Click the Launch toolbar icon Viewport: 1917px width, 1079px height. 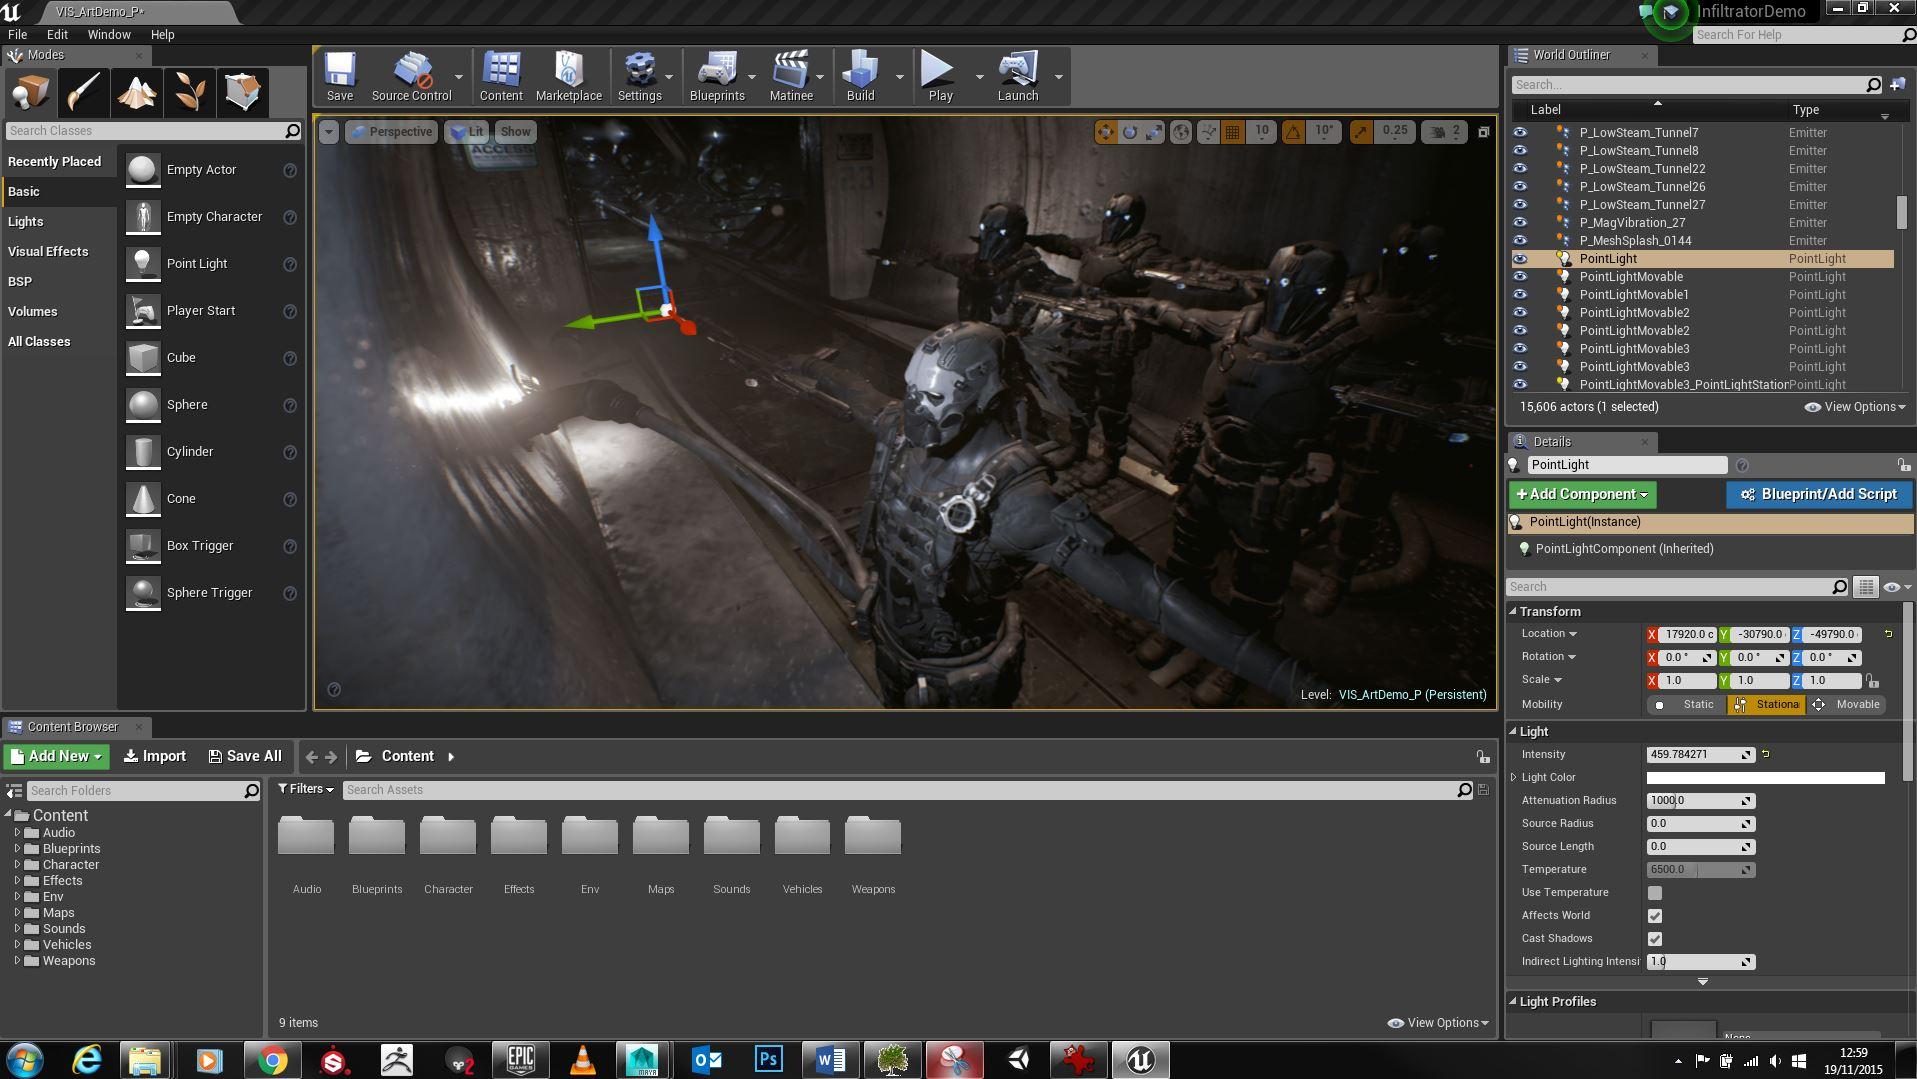click(1018, 77)
